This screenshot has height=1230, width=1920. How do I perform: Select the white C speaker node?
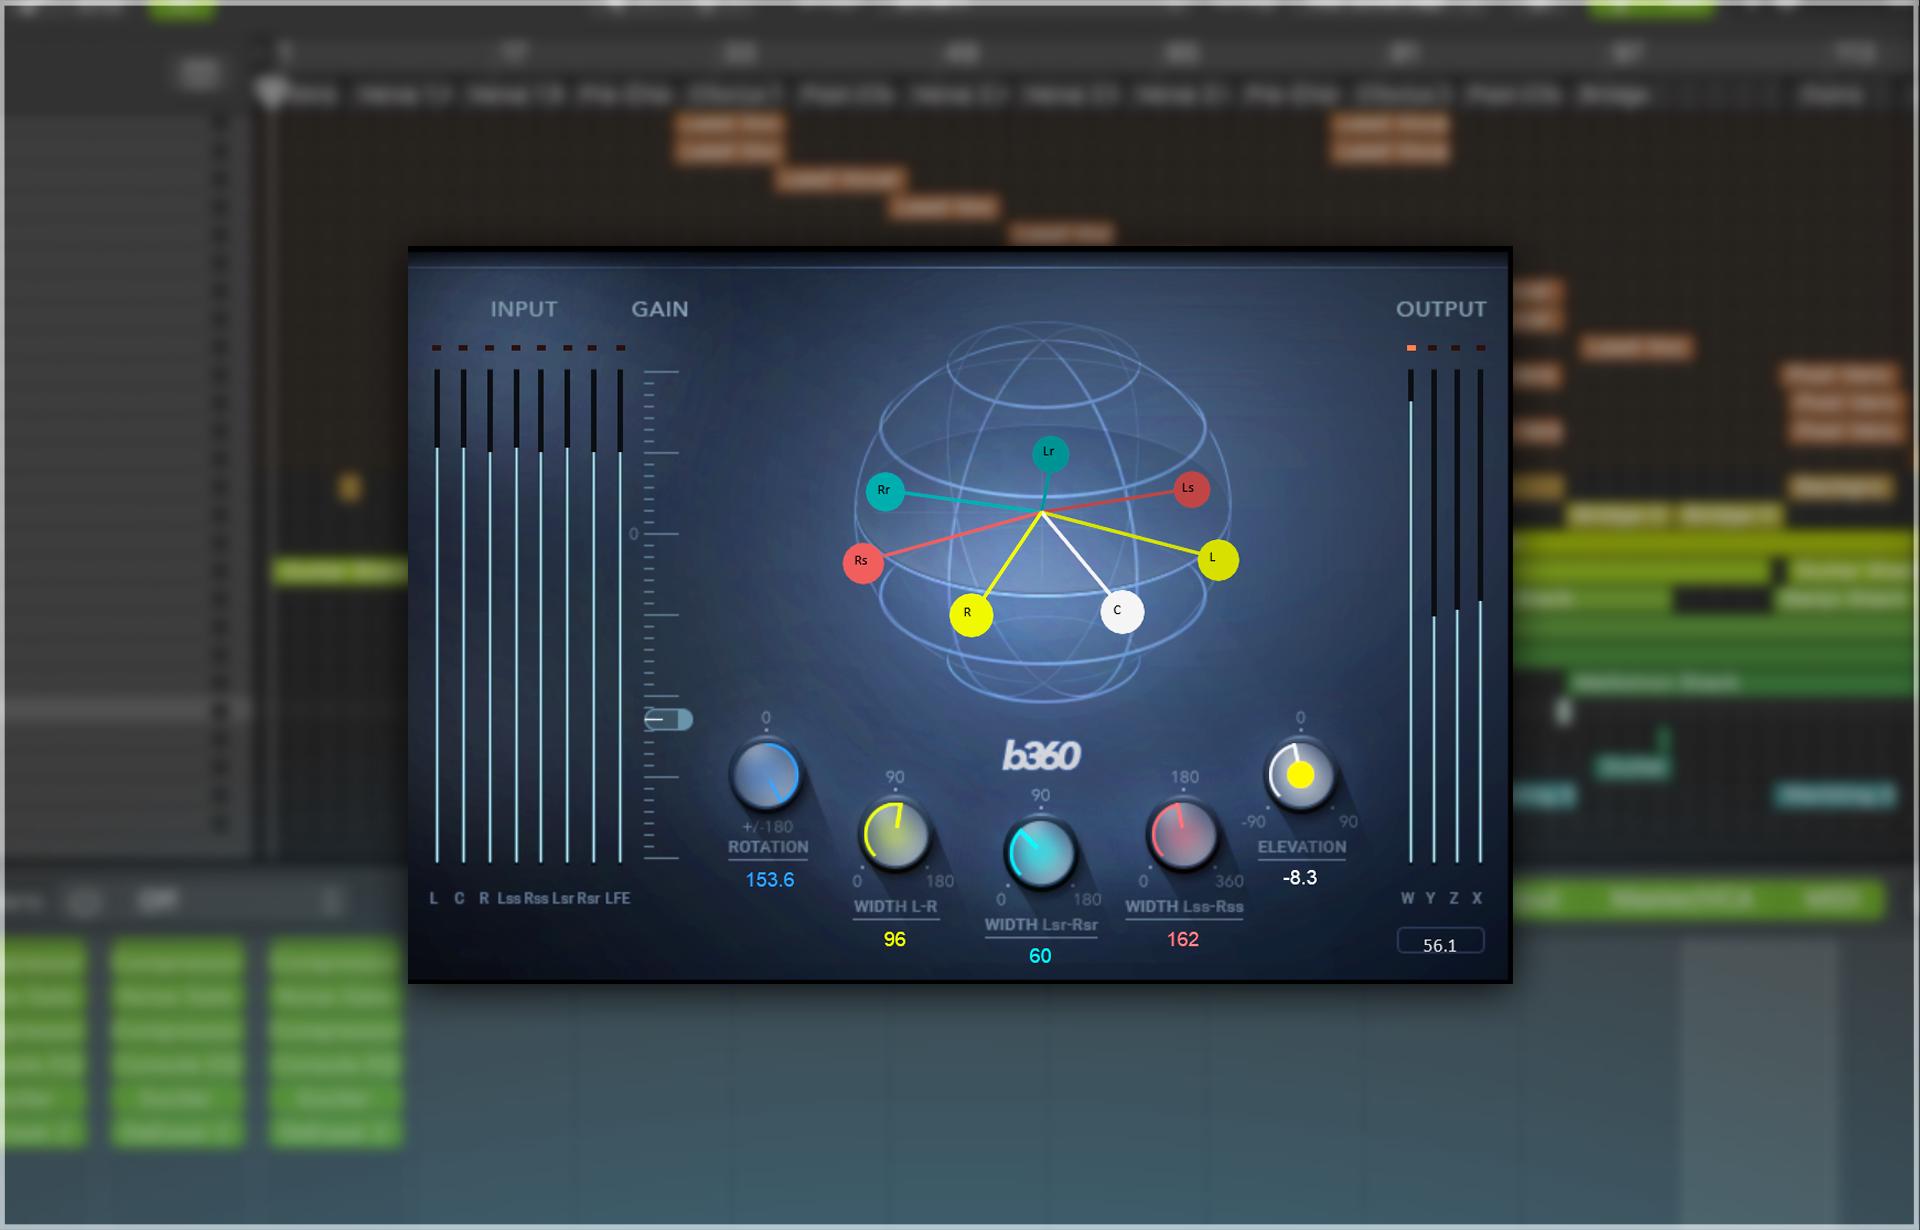click(1122, 612)
